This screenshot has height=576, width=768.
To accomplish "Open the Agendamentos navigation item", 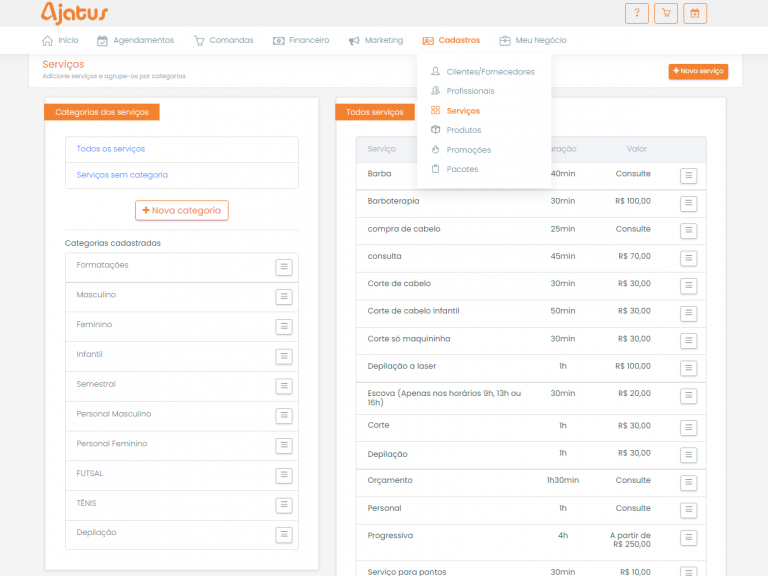I will [135, 40].
